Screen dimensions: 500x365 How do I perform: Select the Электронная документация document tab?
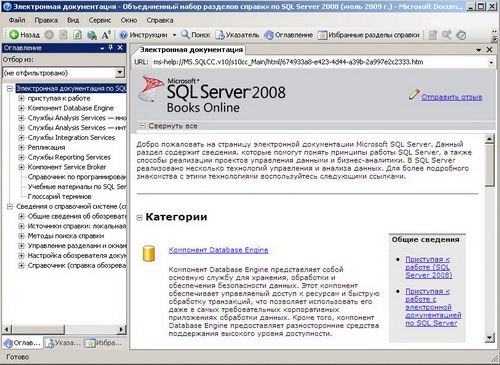click(x=190, y=50)
